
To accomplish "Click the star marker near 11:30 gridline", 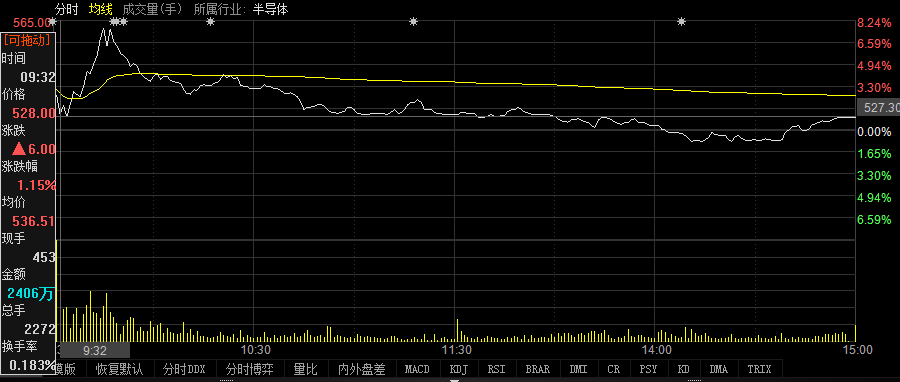I will (x=413, y=22).
